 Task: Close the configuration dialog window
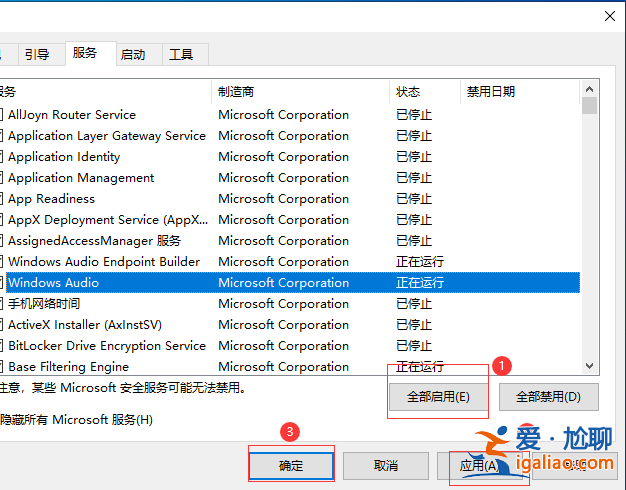point(610,16)
